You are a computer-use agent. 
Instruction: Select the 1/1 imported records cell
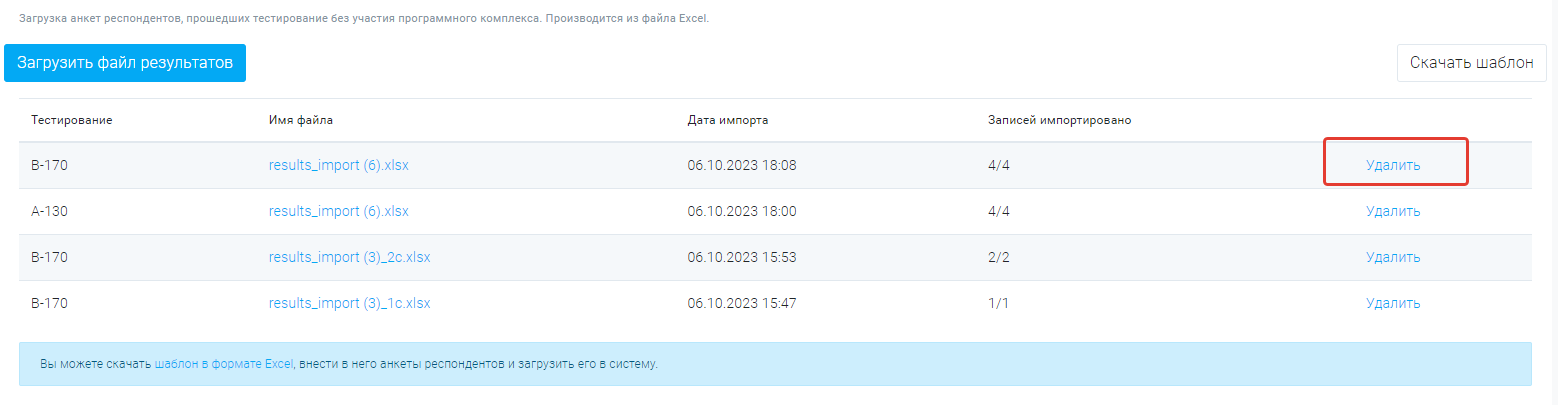pos(998,303)
